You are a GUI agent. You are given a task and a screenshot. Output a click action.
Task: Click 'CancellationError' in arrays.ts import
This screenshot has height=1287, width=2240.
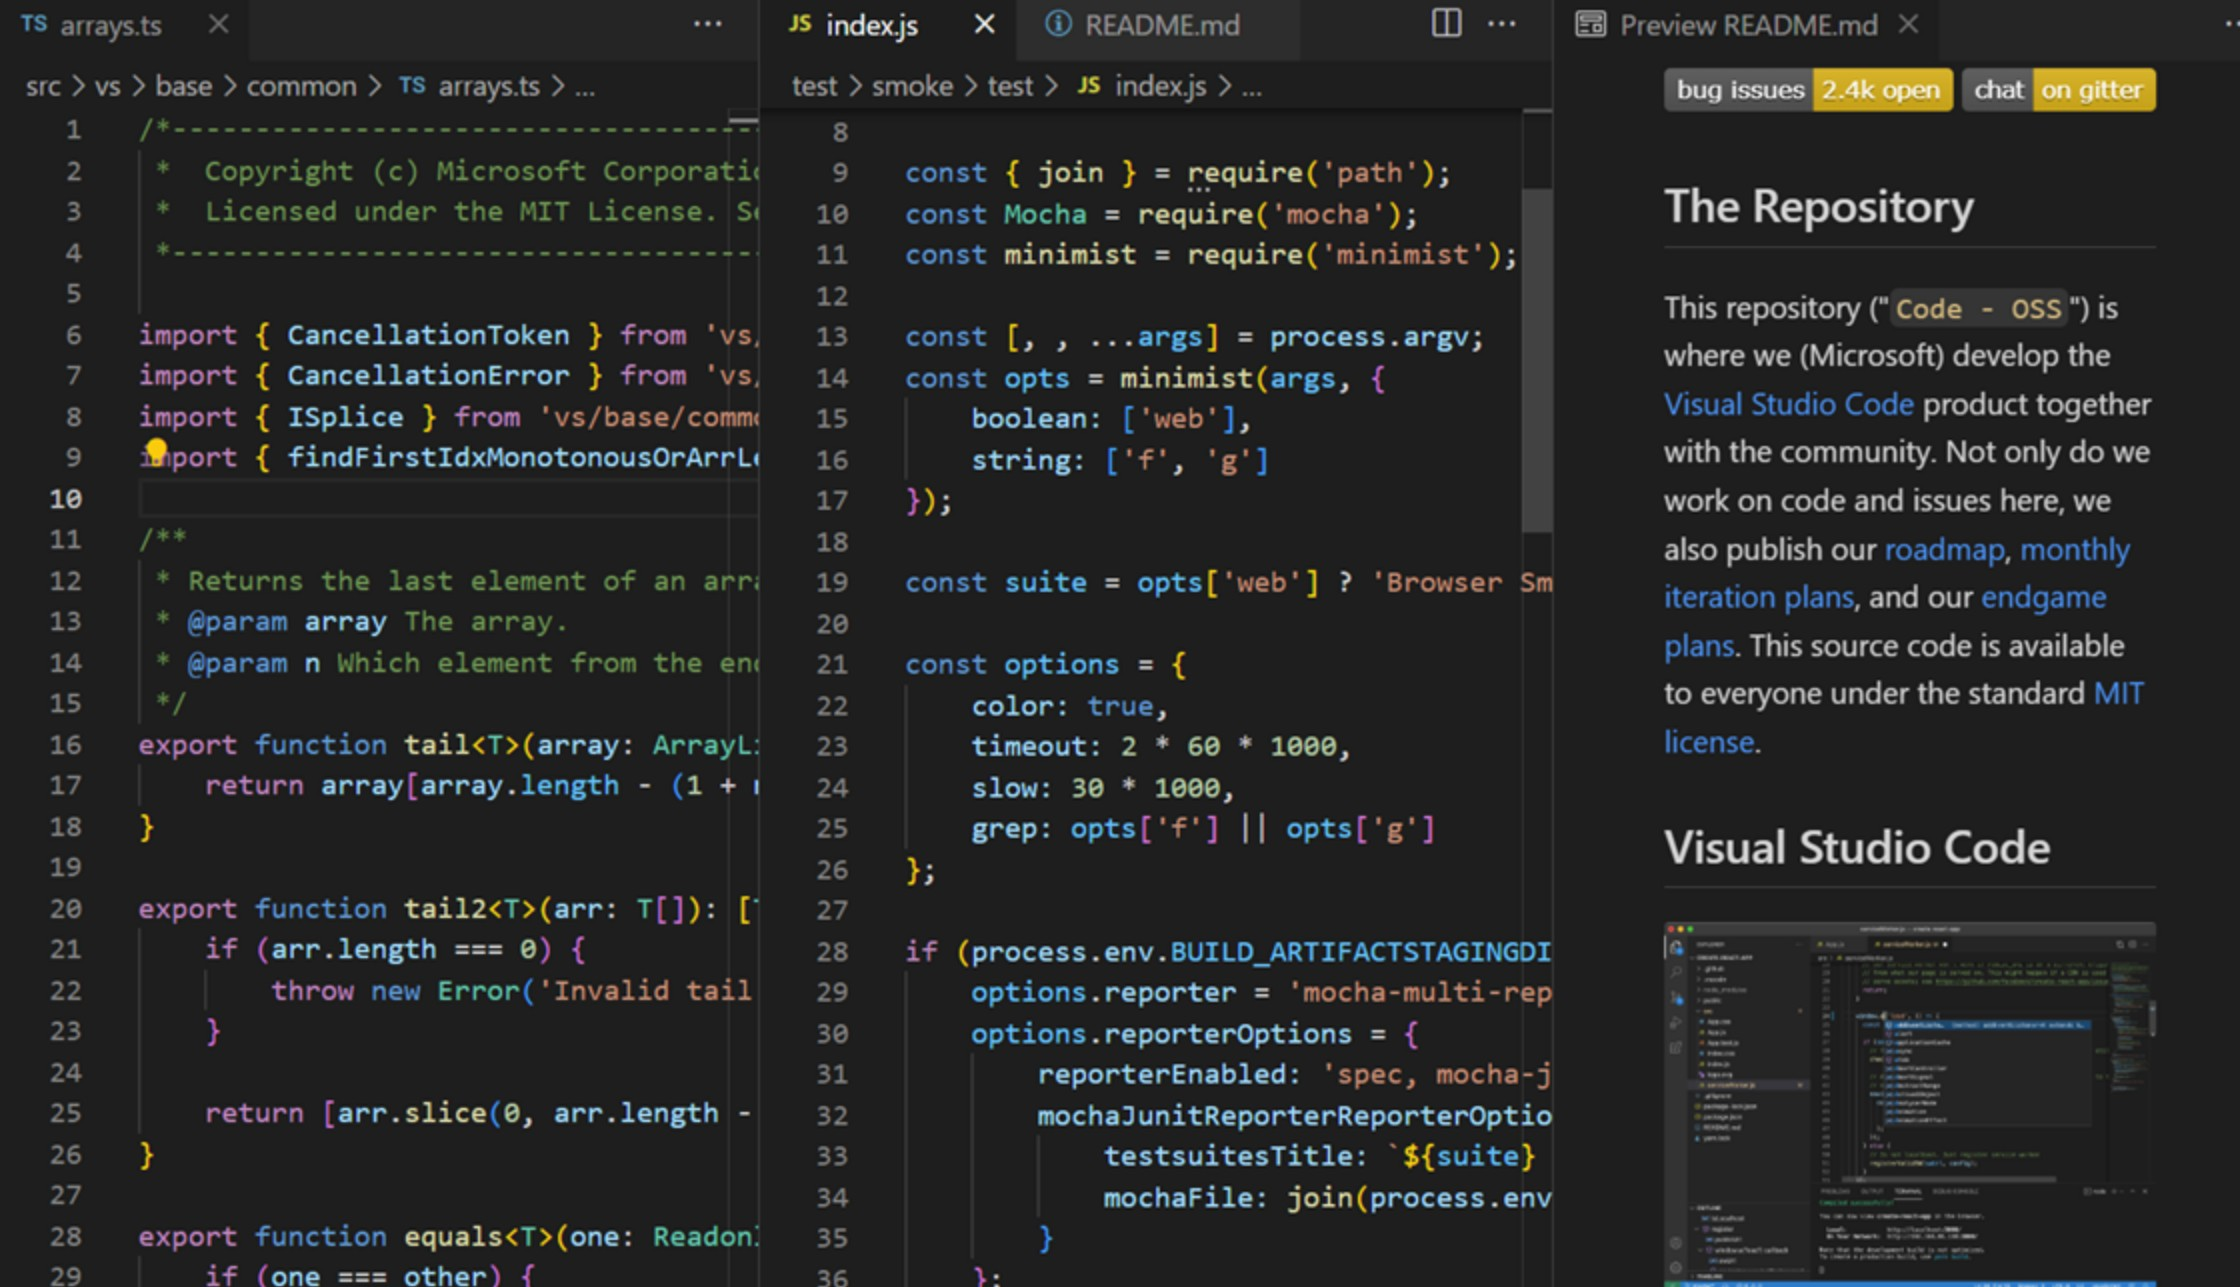428,376
